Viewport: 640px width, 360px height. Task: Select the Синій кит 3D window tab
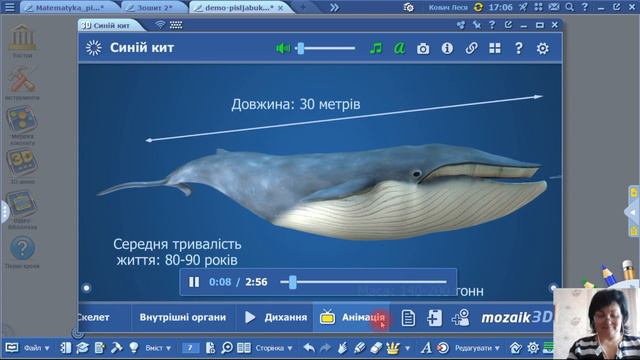(111, 25)
